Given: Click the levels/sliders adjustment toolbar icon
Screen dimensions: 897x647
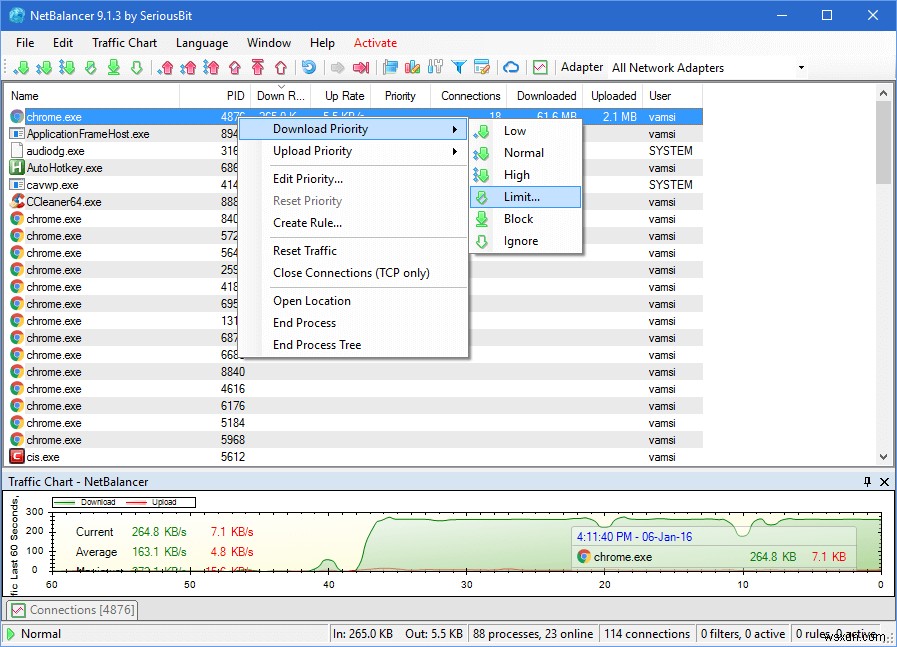Looking at the screenshot, I should point(436,67).
